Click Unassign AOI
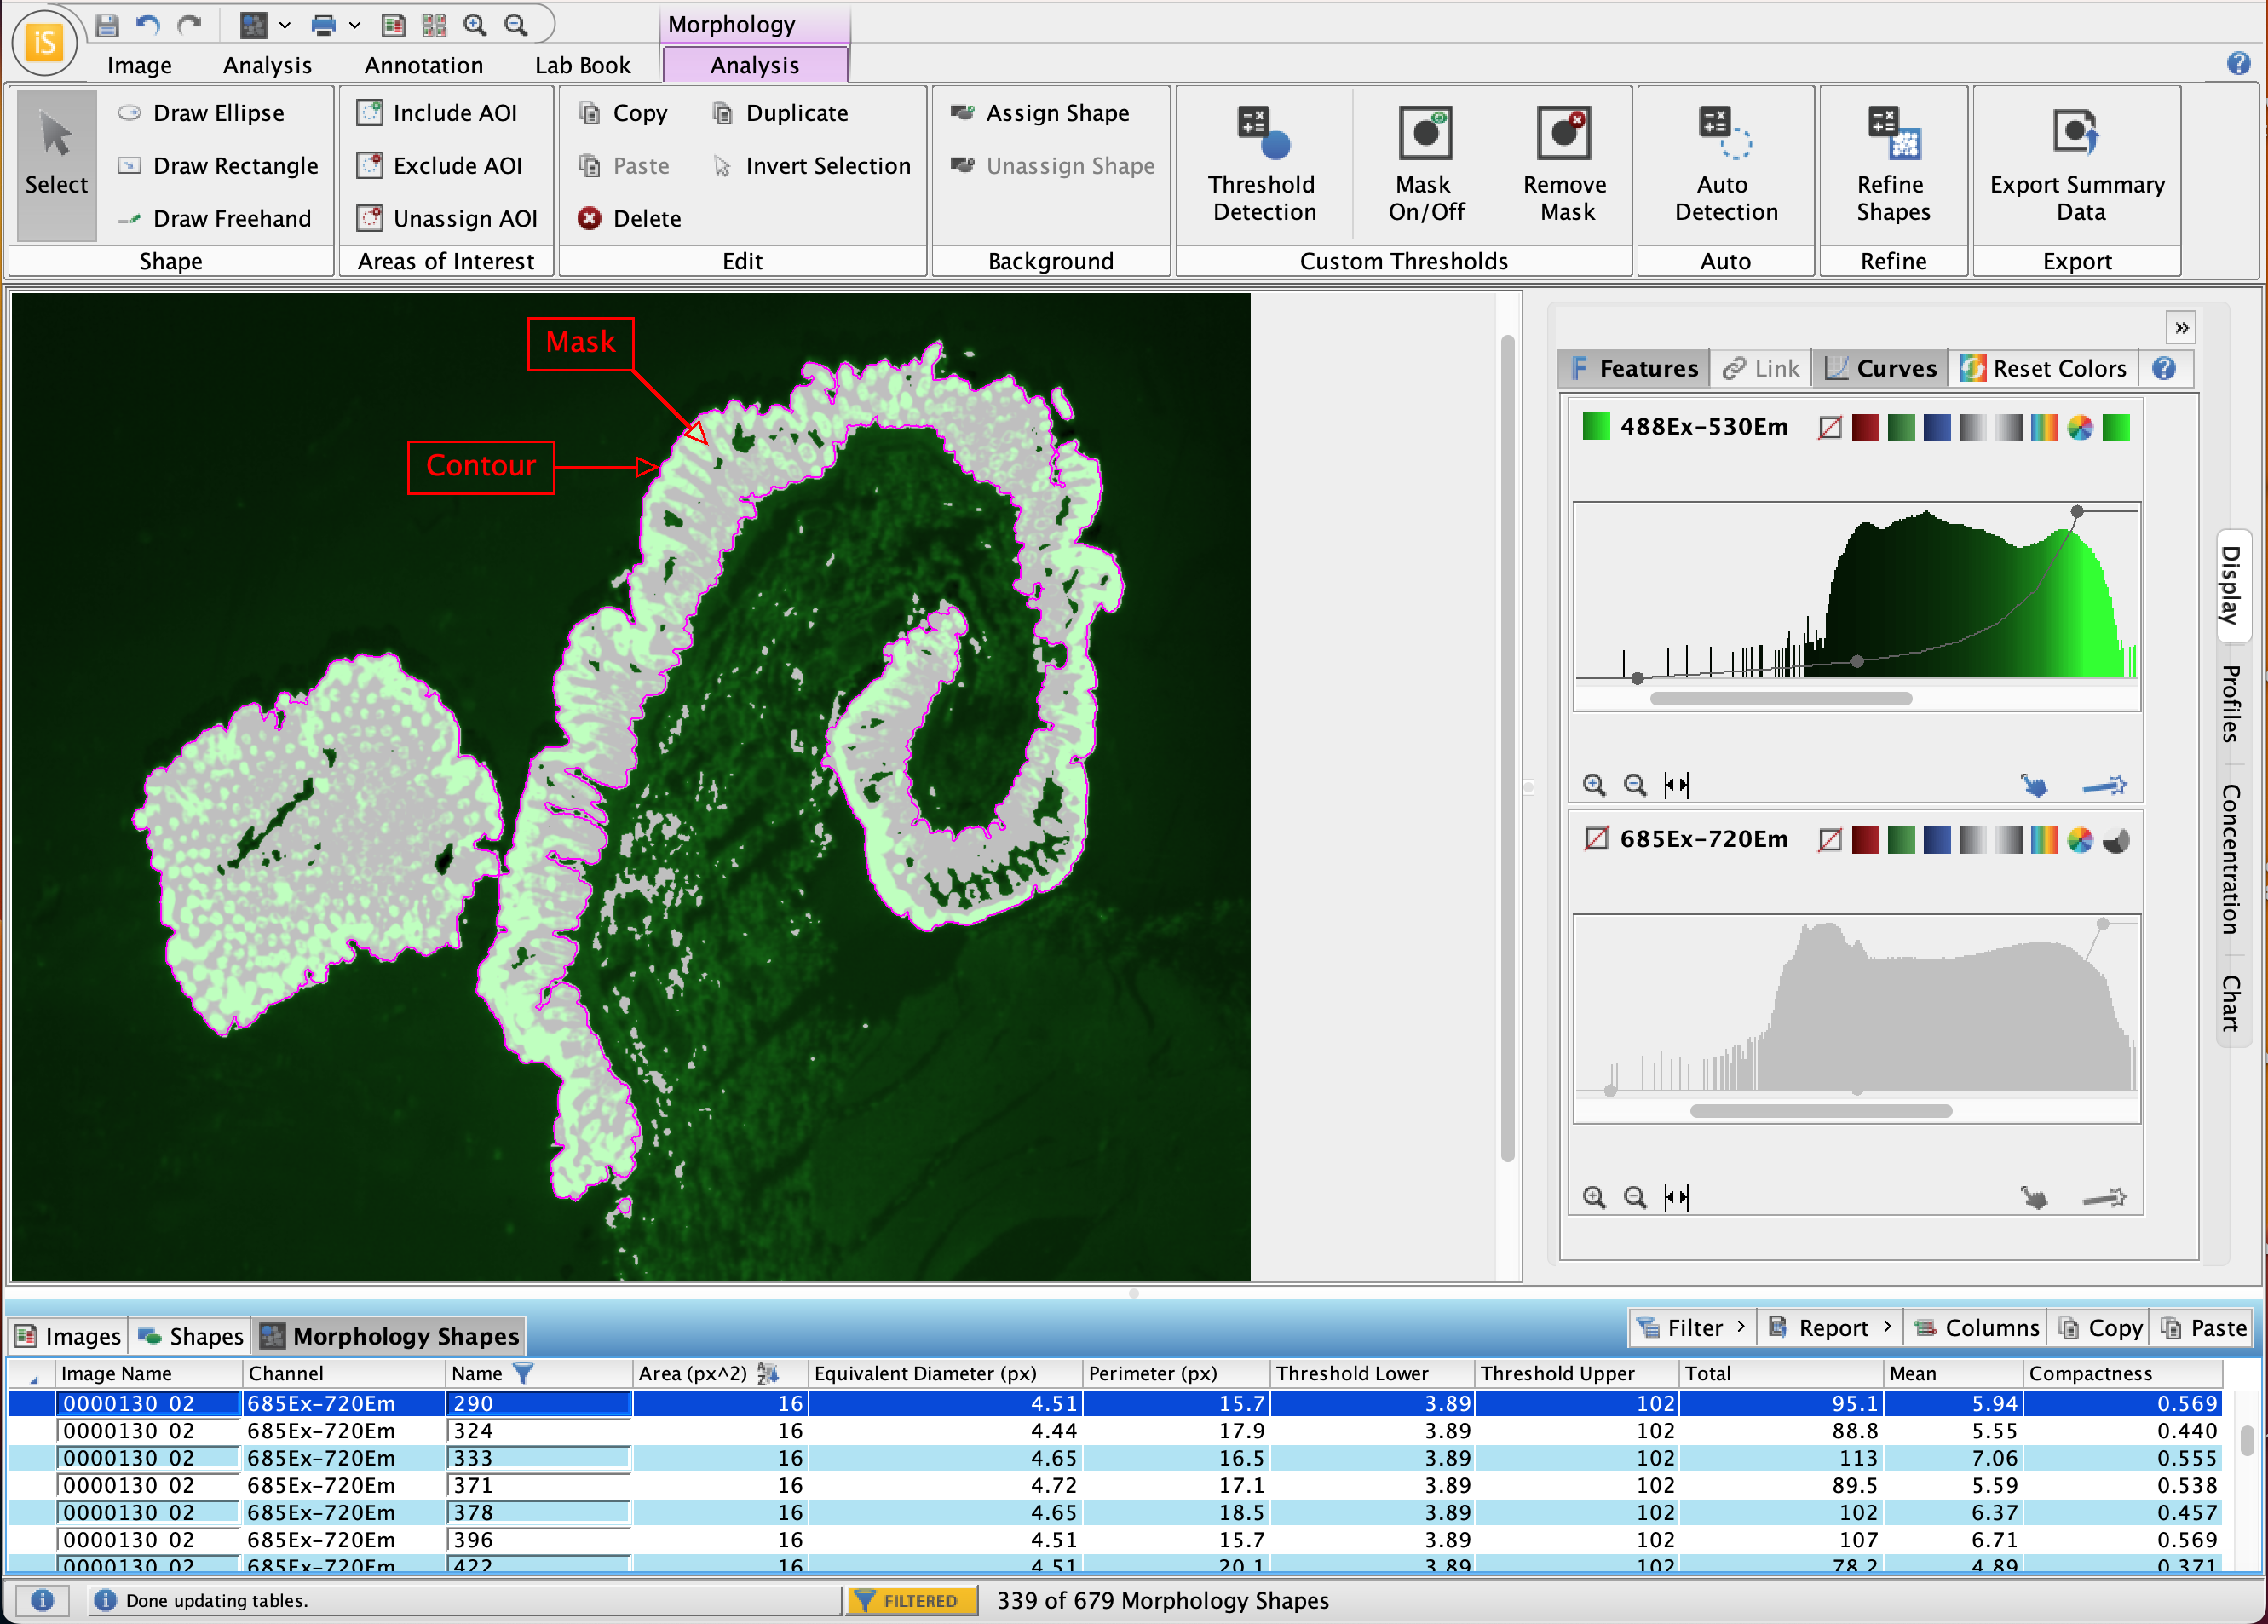Screen dimensions: 2268x1624 pos(448,218)
